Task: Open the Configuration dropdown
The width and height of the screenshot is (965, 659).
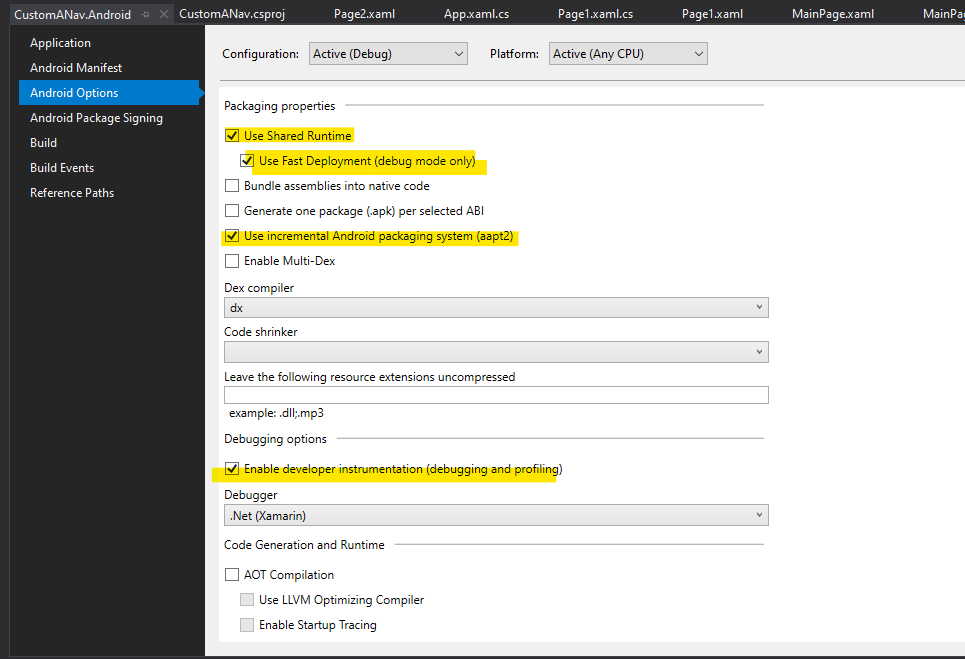Action: pos(388,54)
